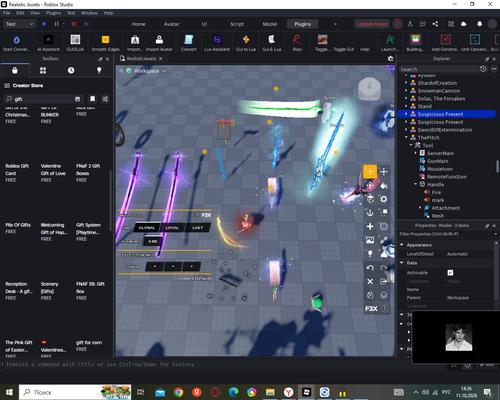
Task: Set F3X move axes to Local
Action: (172, 228)
